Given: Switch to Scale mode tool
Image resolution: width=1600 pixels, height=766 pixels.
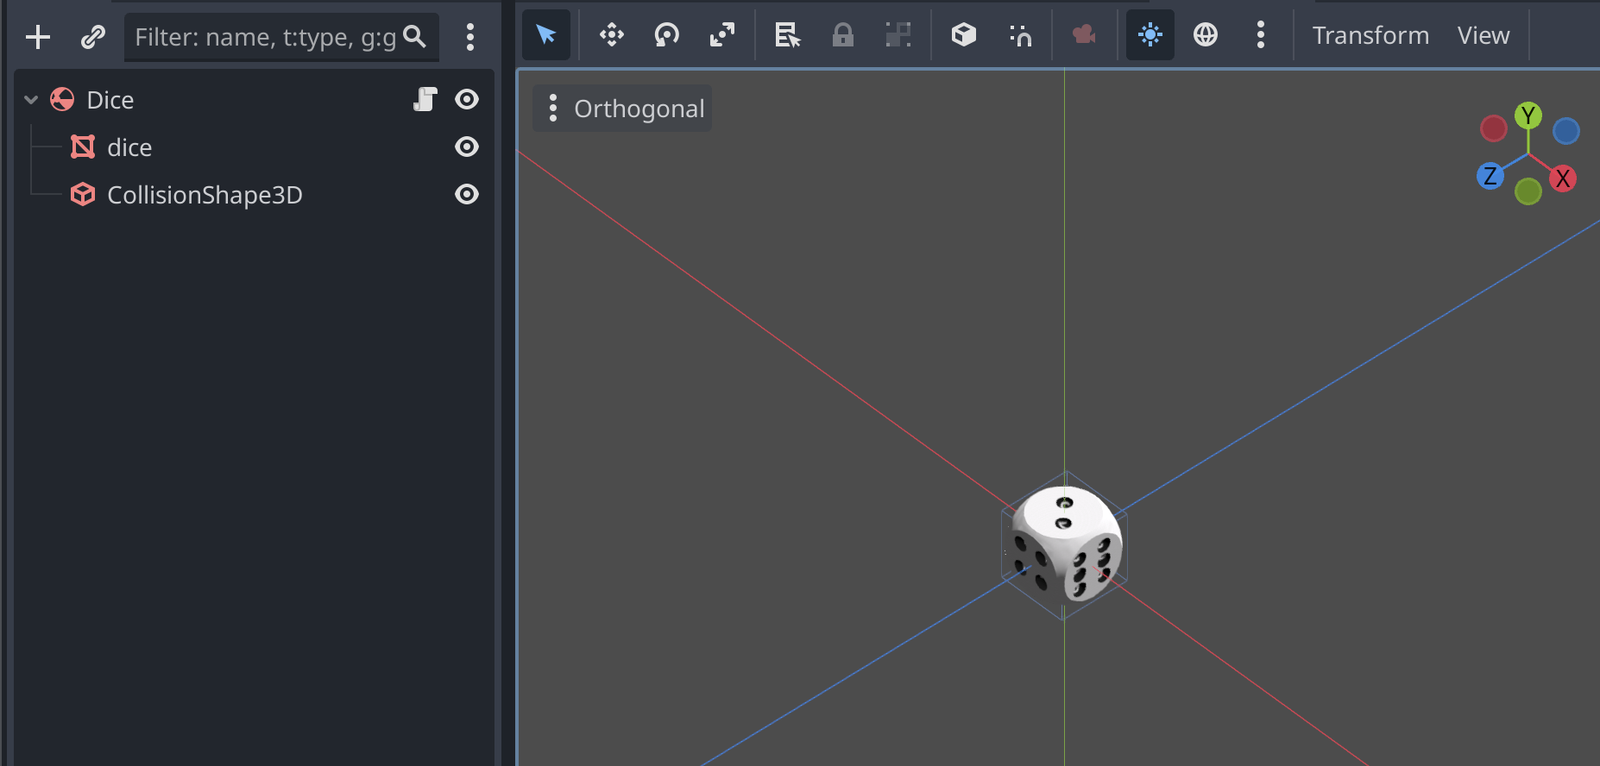Looking at the screenshot, I should click(721, 35).
